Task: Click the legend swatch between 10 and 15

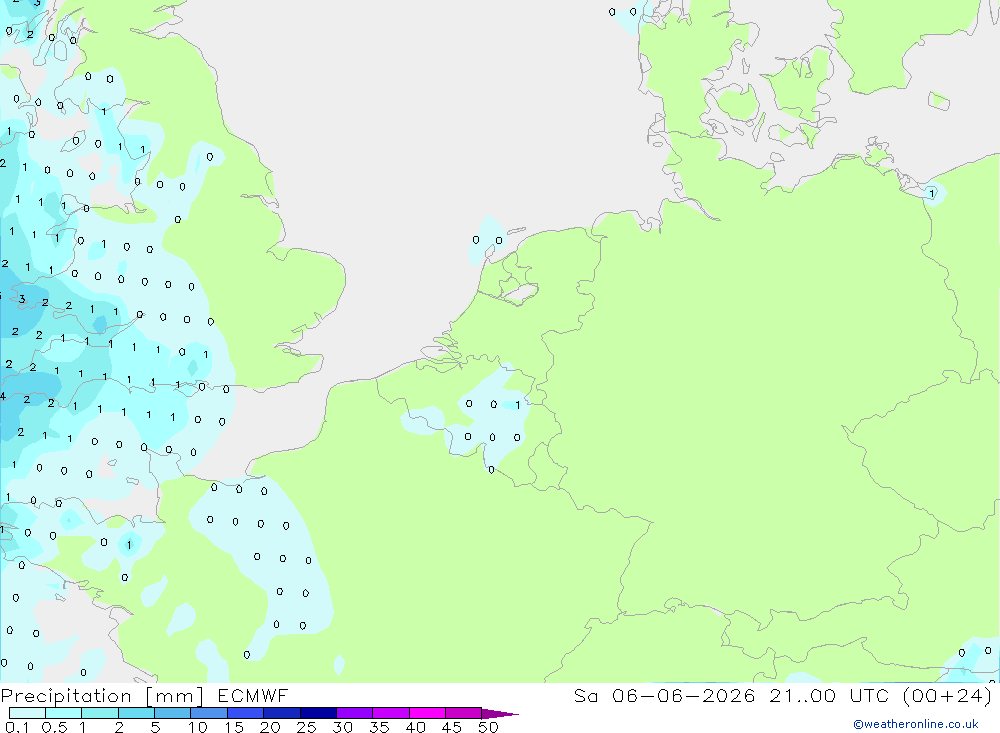Action: pos(209,713)
